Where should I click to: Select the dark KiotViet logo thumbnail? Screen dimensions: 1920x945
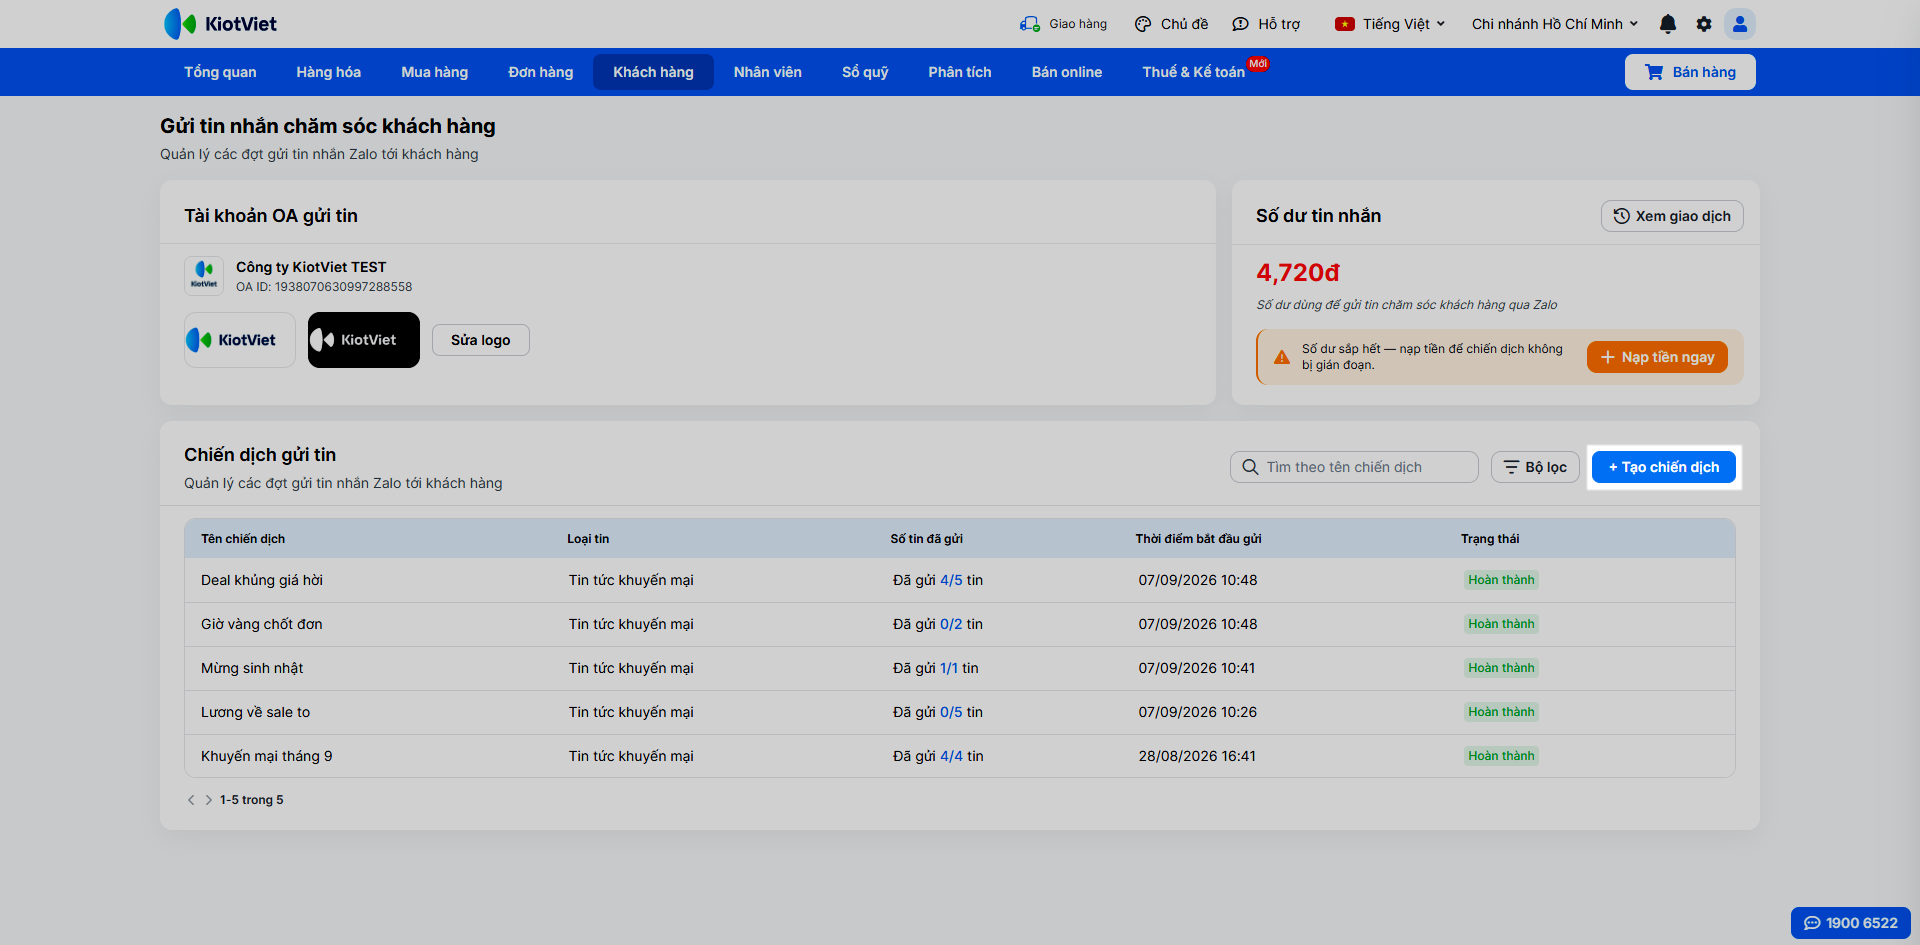(364, 340)
